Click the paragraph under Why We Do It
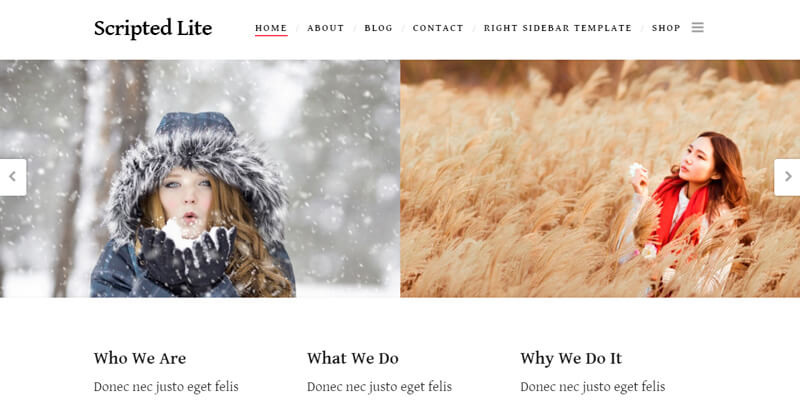The width and height of the screenshot is (800, 400). click(593, 387)
